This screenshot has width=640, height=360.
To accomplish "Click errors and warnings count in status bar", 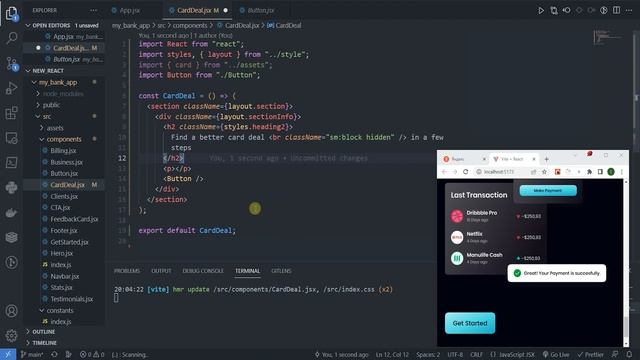I will pos(92,354).
